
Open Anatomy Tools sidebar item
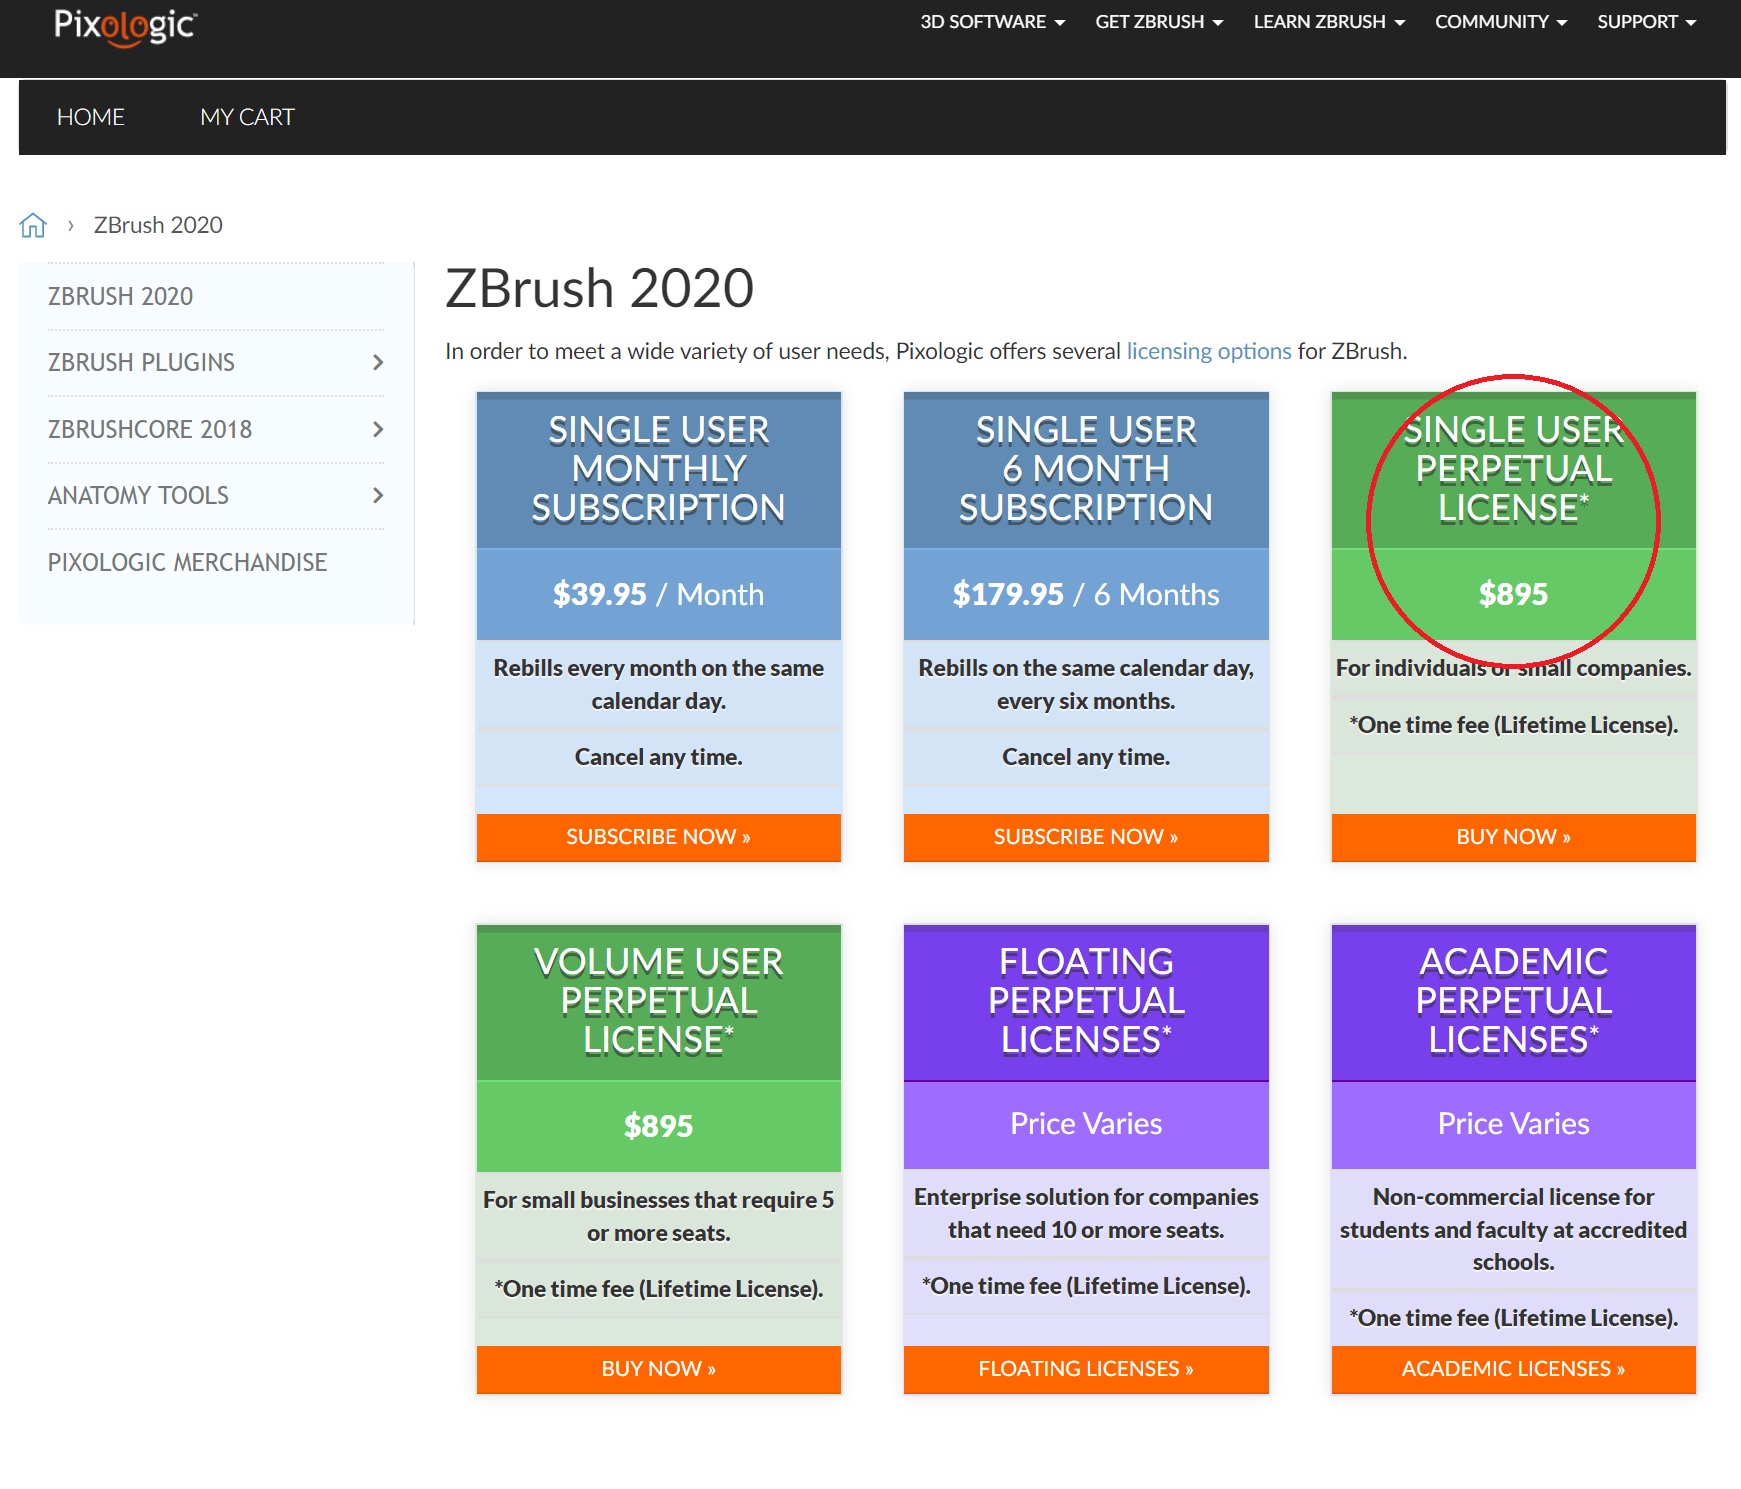click(138, 496)
